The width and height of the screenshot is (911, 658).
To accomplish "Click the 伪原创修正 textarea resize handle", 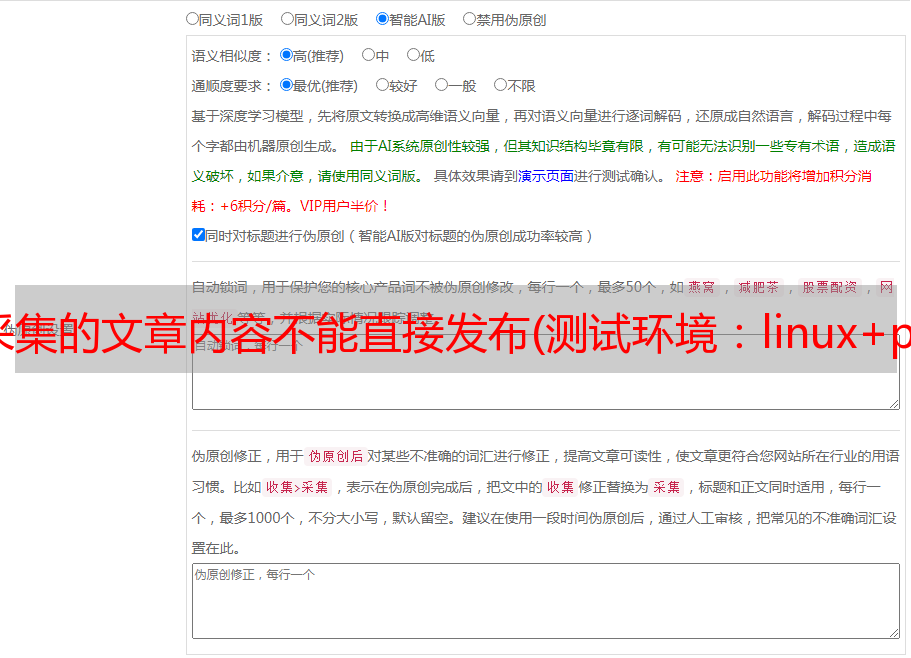I will coord(894,633).
